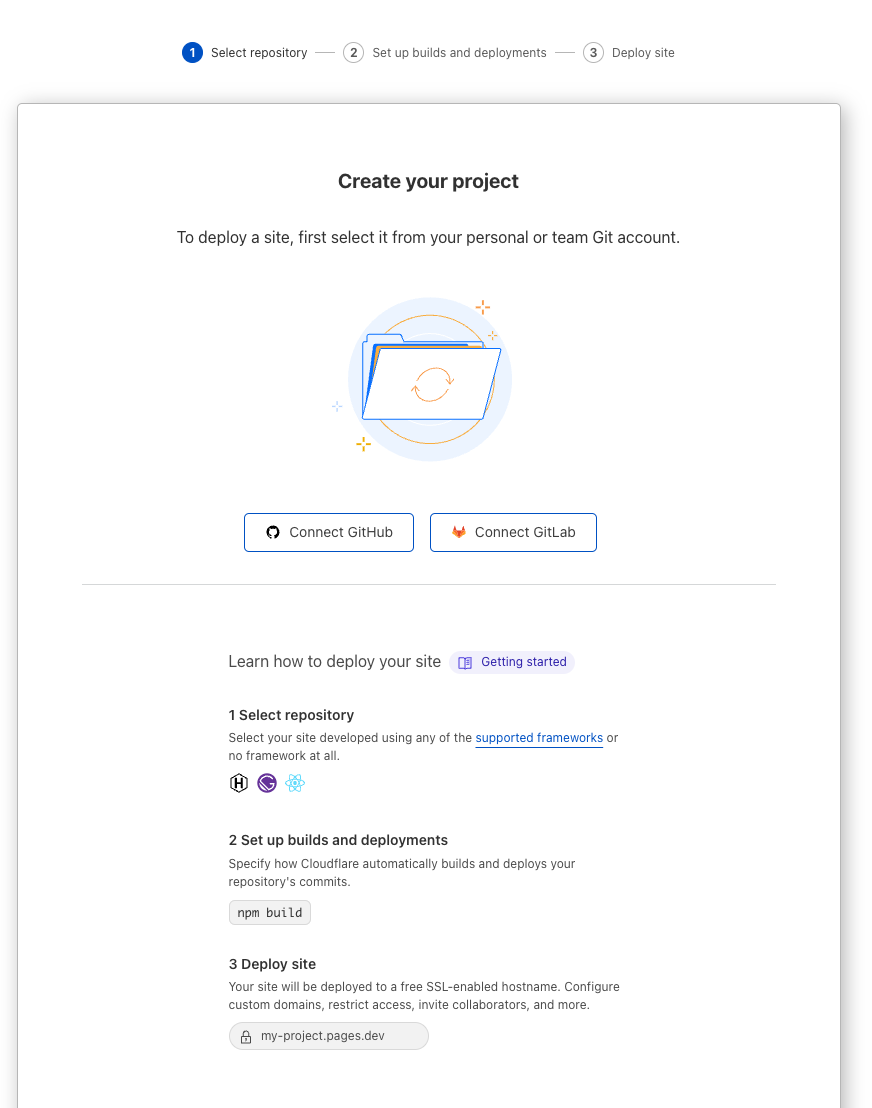Click the Hugo framework hexagon icon
This screenshot has width=872, height=1108.
tap(238, 783)
